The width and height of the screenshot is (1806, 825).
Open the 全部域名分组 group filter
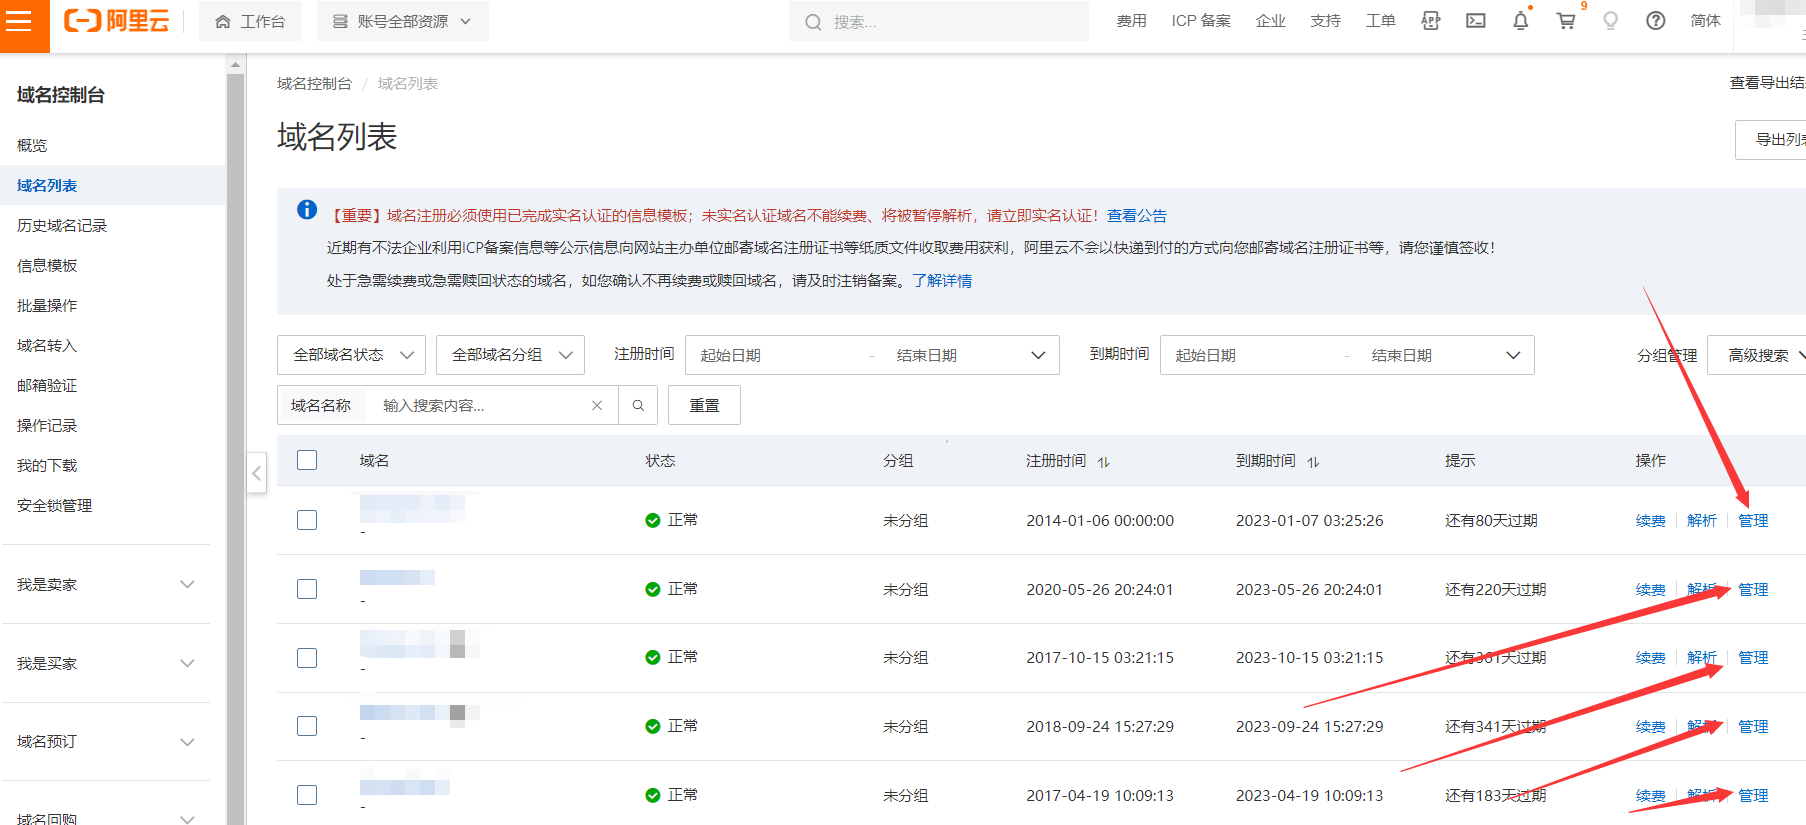pyautogui.click(x=510, y=355)
